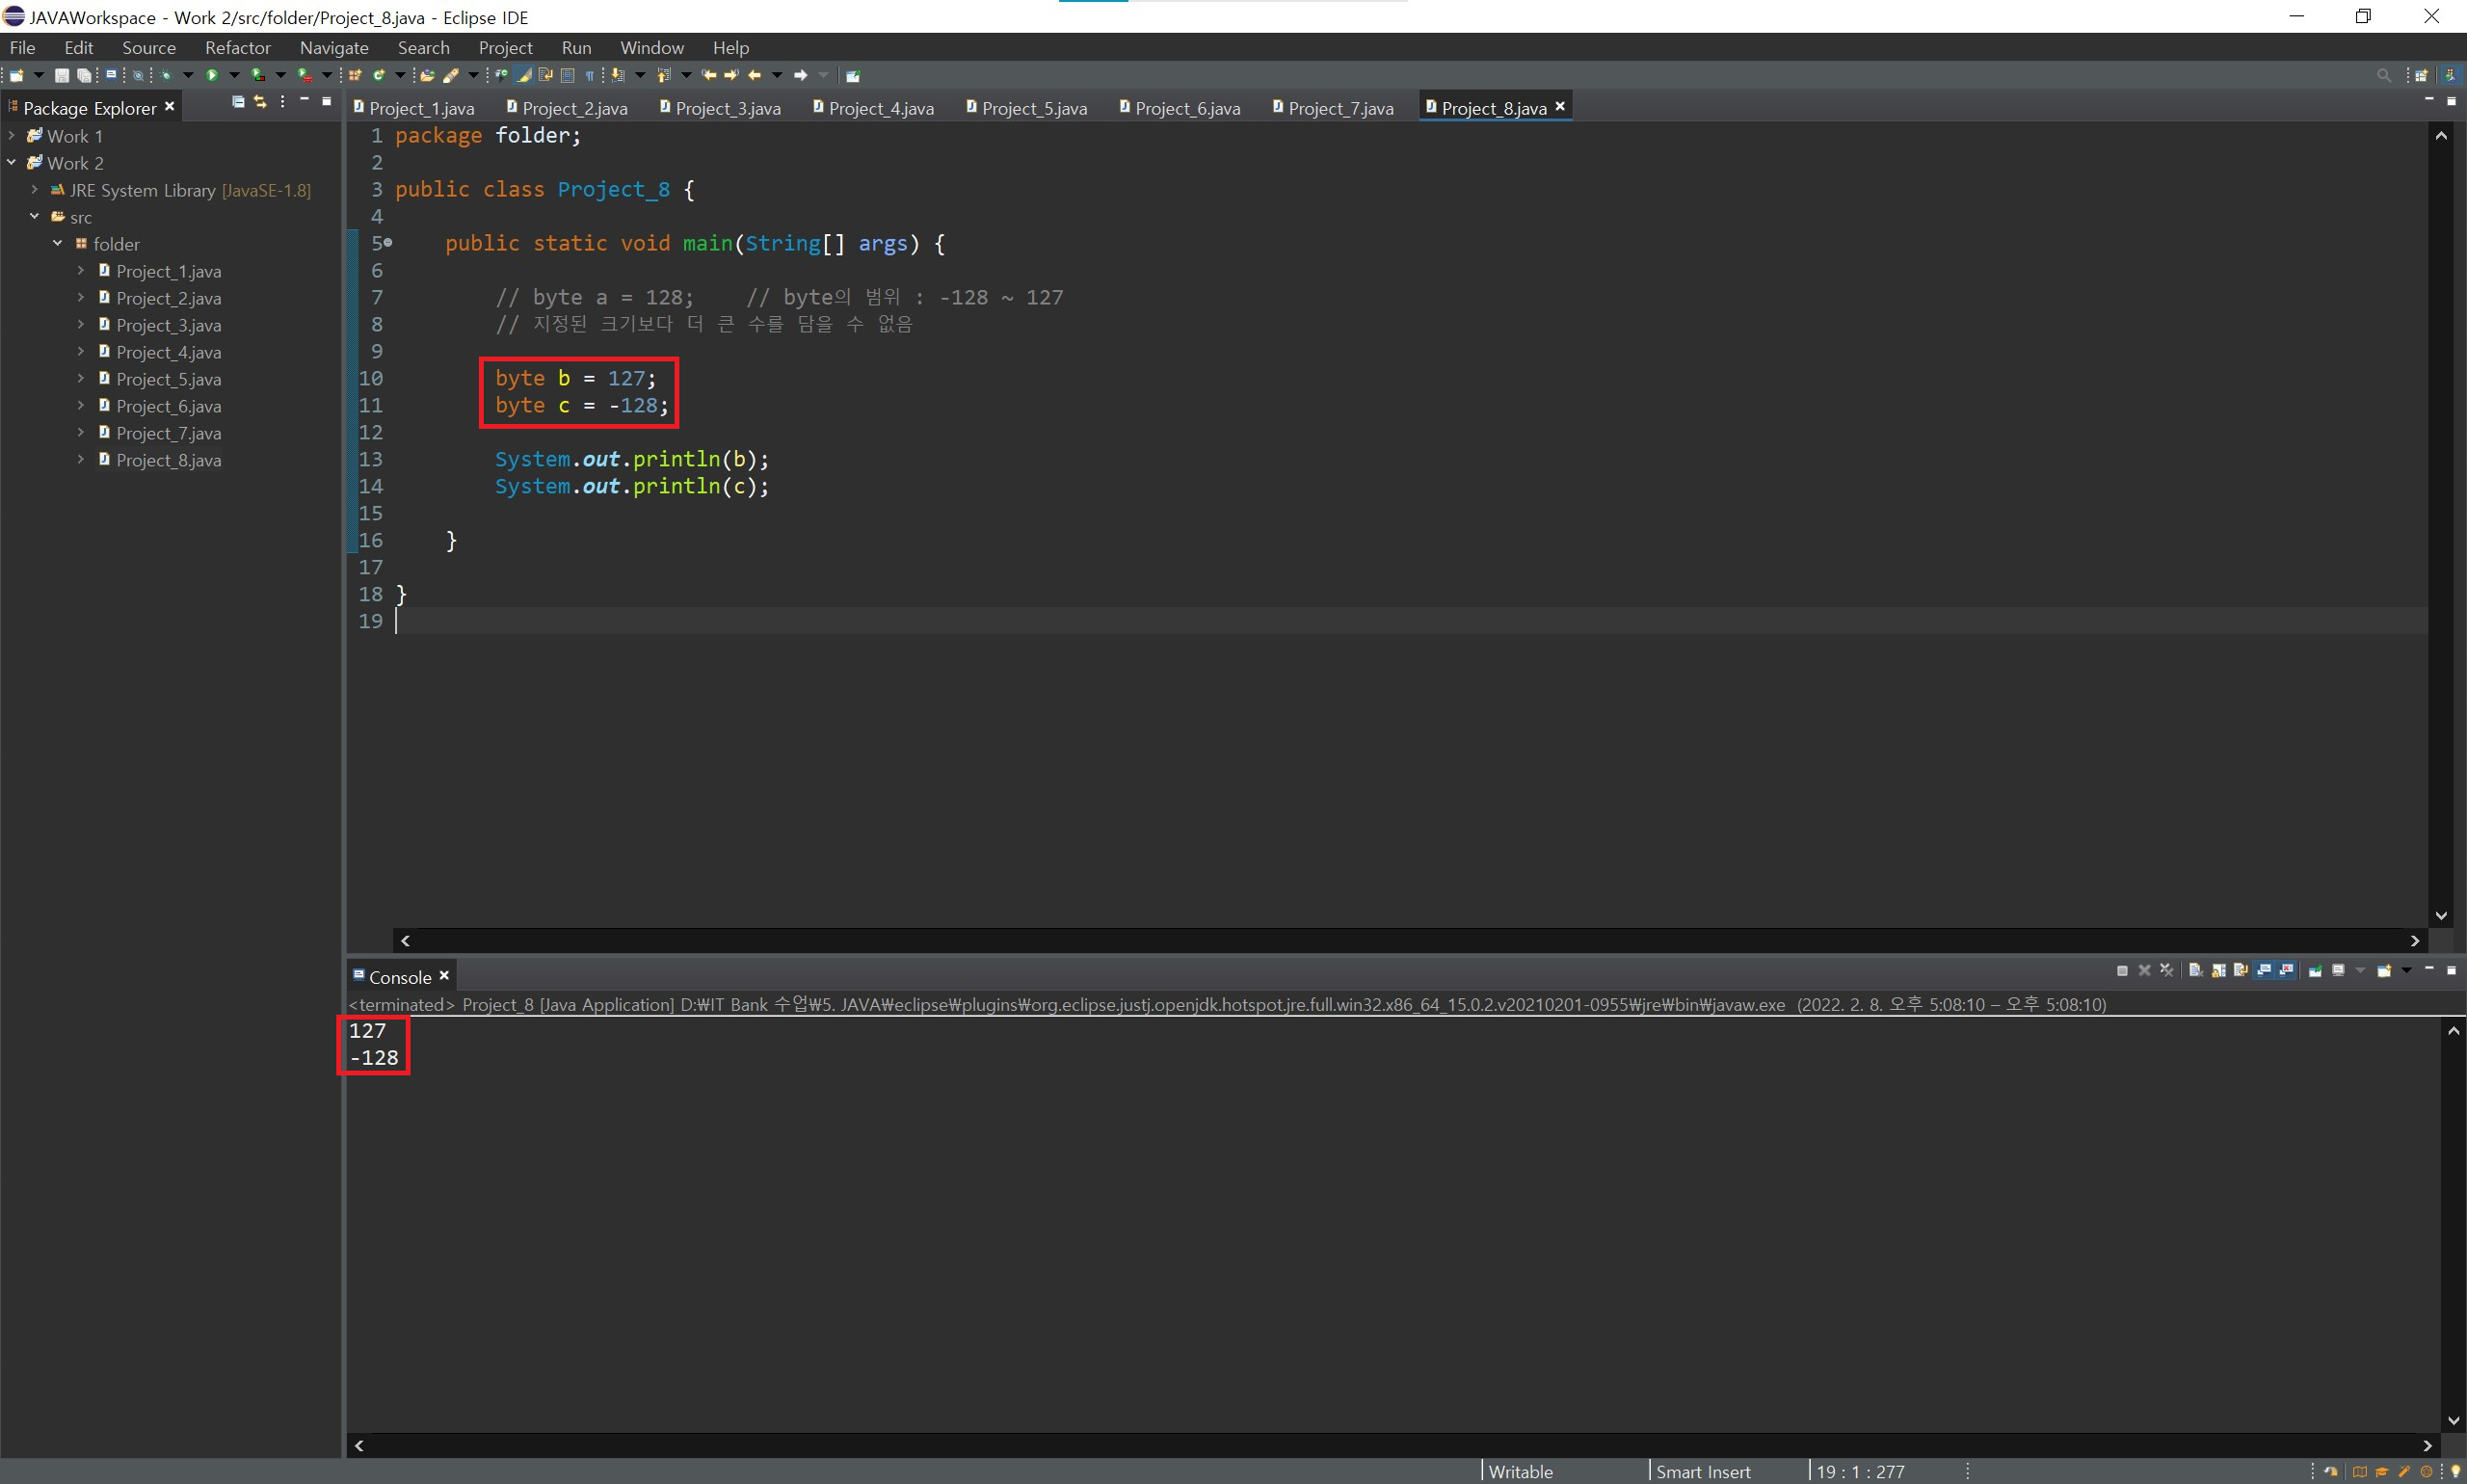Image resolution: width=2467 pixels, height=1484 pixels.
Task: Select Project_3.java in Package Explorer
Action: coord(168,326)
